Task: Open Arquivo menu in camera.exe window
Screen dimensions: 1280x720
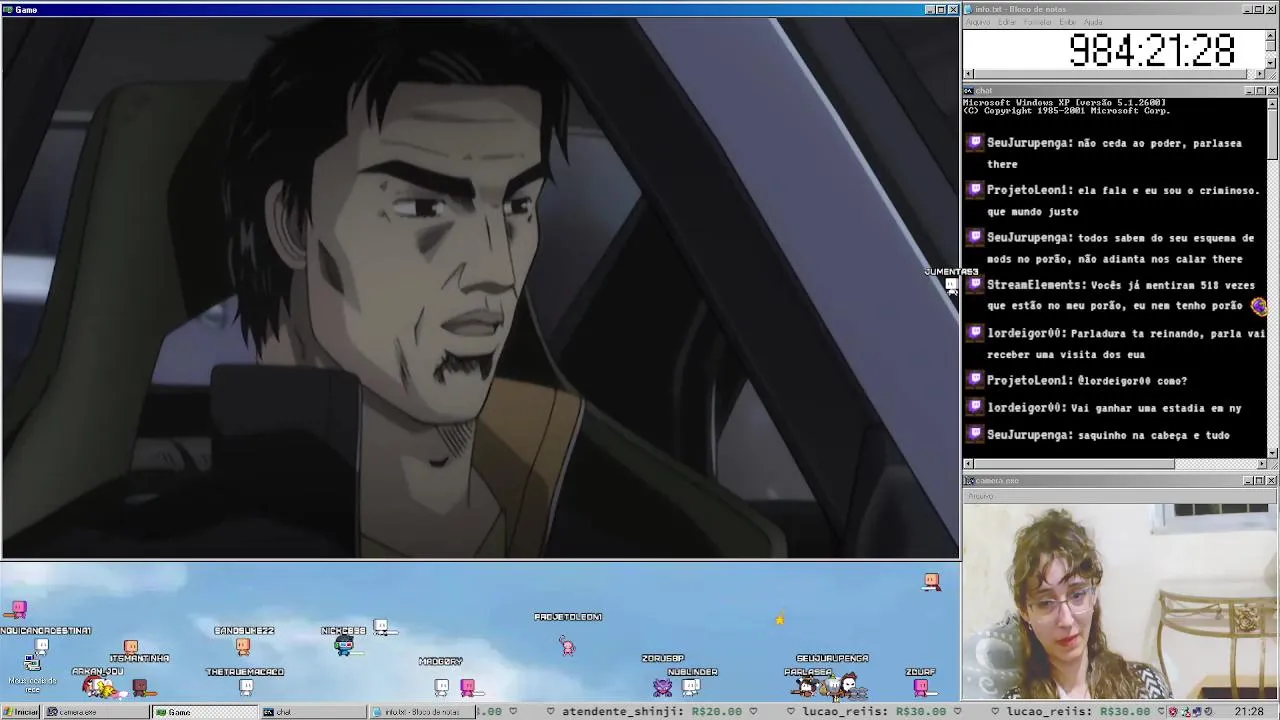Action: (x=980, y=496)
